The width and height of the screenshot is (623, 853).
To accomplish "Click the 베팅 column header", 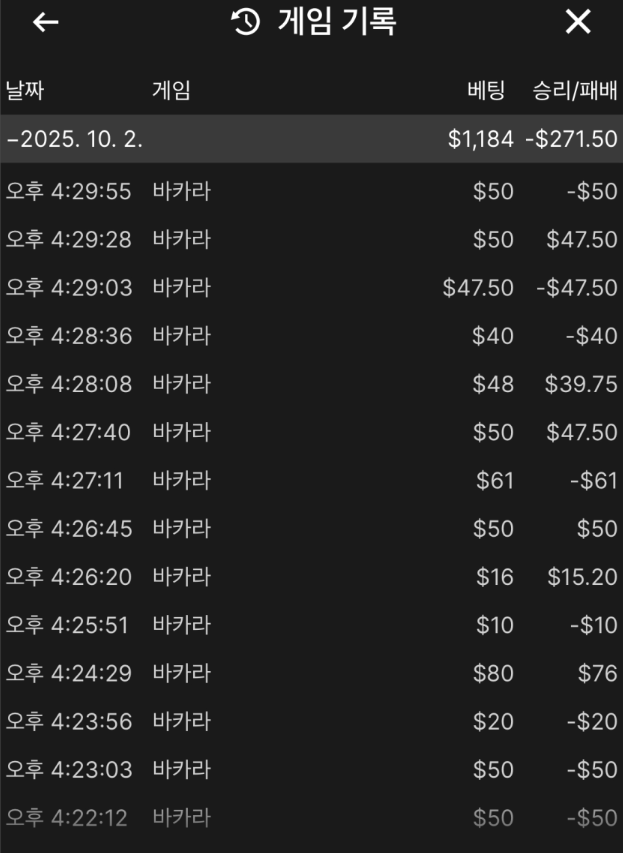I will [490, 91].
